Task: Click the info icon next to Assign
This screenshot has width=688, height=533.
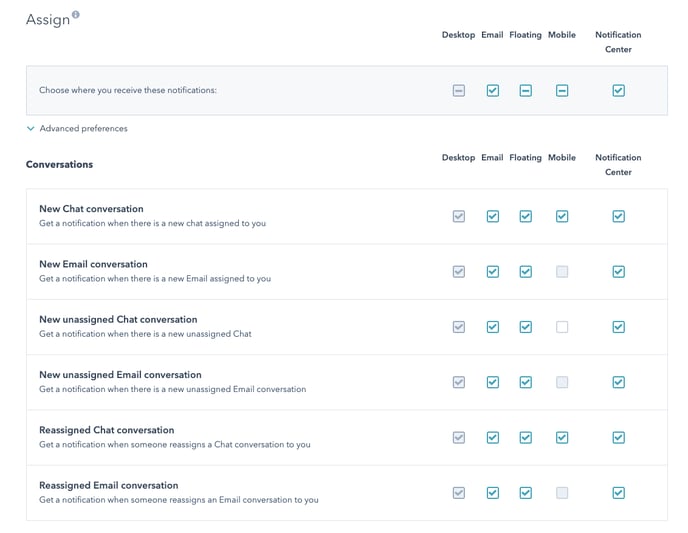Action: 76,15
